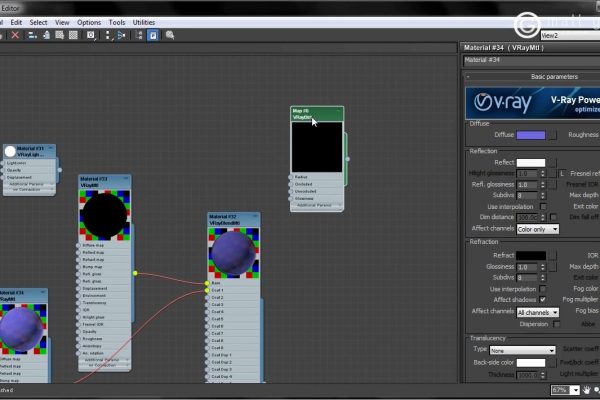Screen dimensions: 600x400
Task: Click the purple Diffuse color swatch
Action: 531,135
